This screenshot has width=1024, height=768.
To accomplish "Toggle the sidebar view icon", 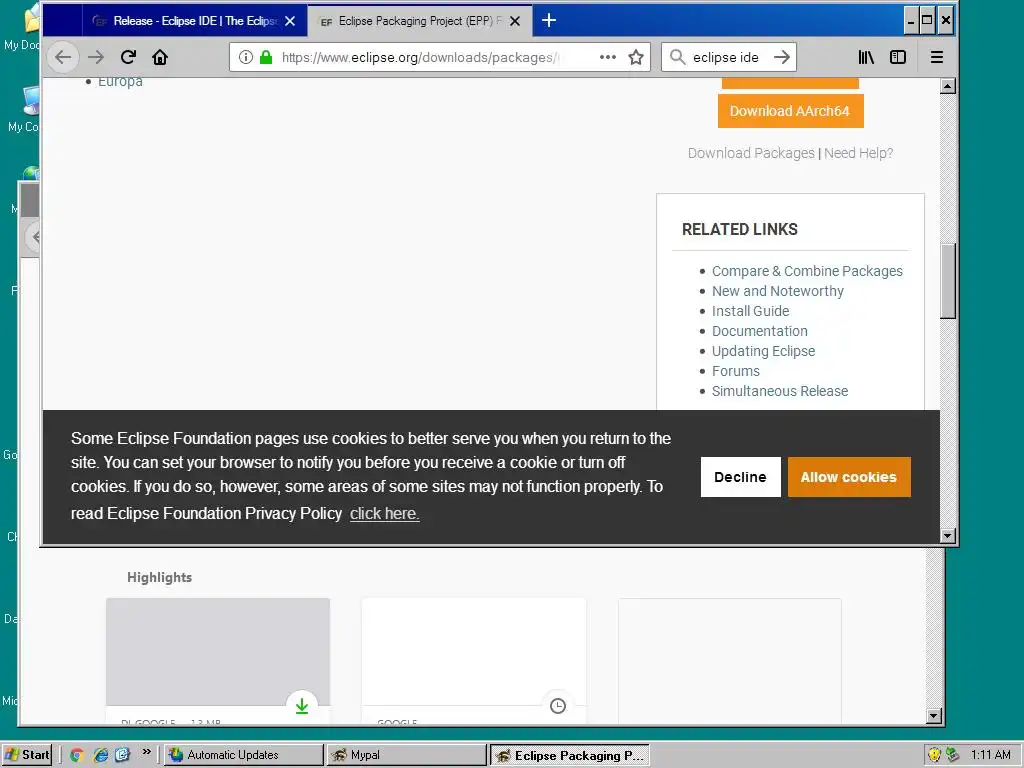I will pyautogui.click(x=898, y=57).
